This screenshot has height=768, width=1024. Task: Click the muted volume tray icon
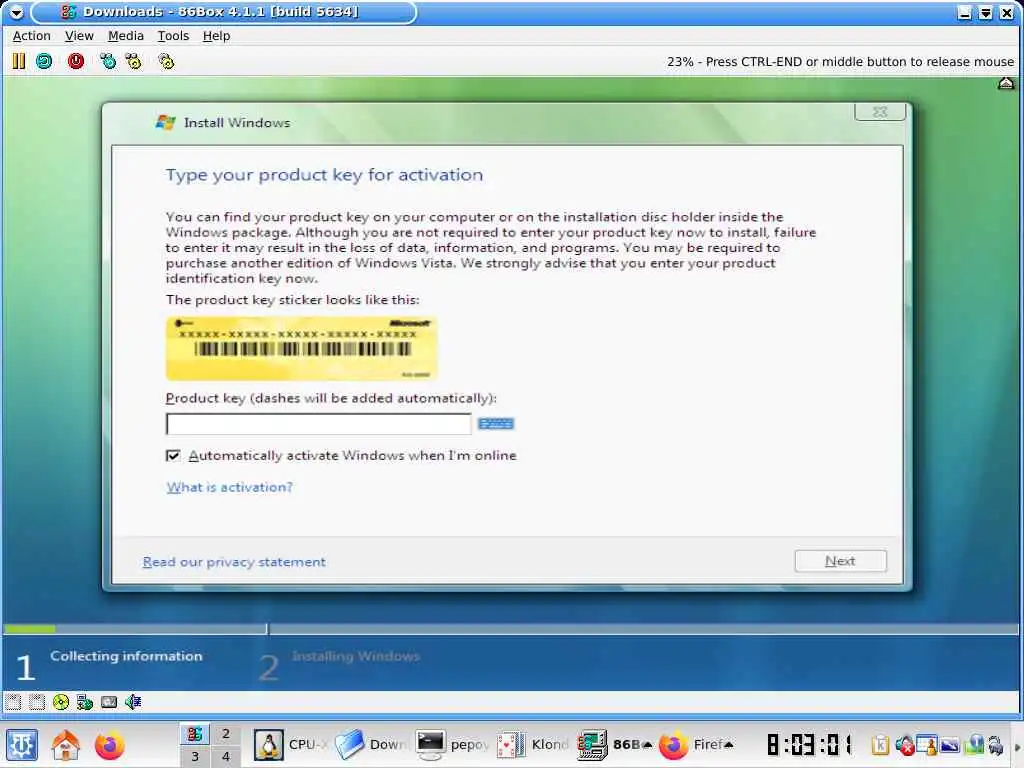[x=904, y=744]
